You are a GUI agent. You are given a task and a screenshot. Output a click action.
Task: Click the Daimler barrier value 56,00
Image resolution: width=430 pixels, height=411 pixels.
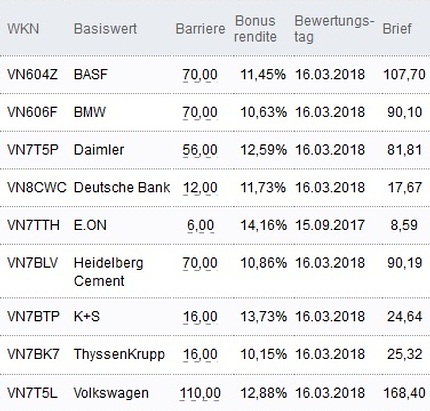[x=200, y=150]
